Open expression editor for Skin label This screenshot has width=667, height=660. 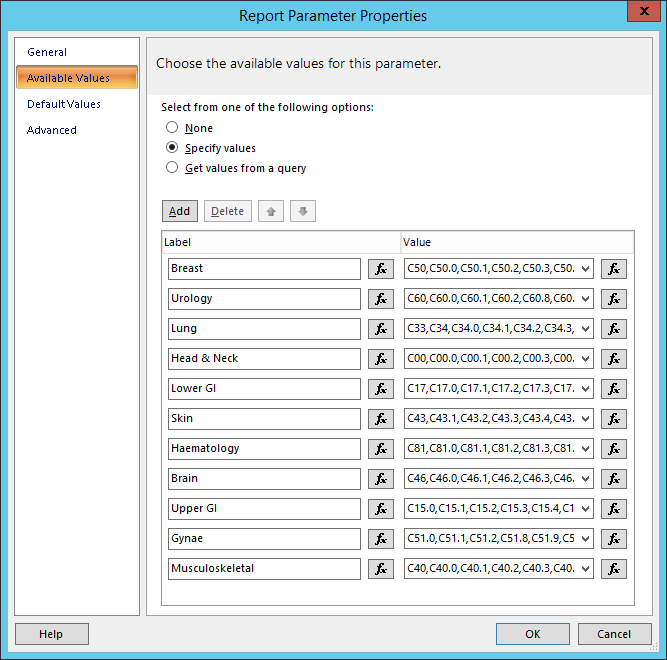click(381, 419)
